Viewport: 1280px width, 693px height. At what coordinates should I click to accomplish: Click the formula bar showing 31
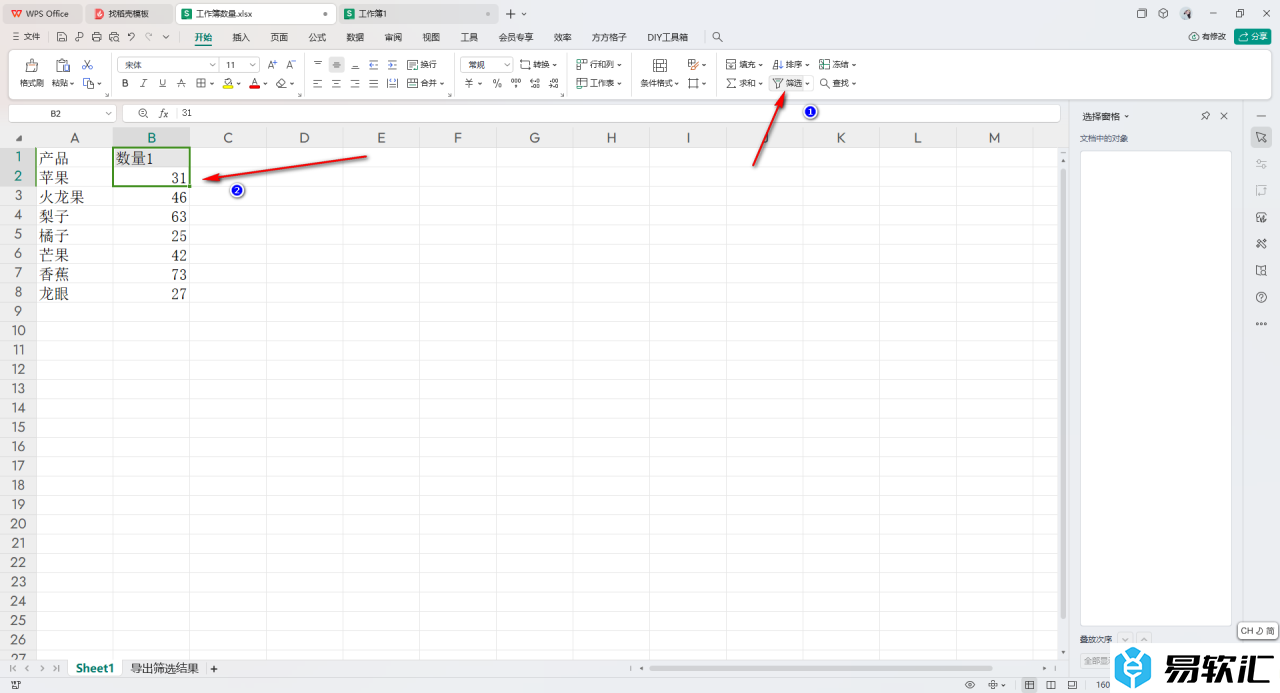pyautogui.click(x=618, y=113)
